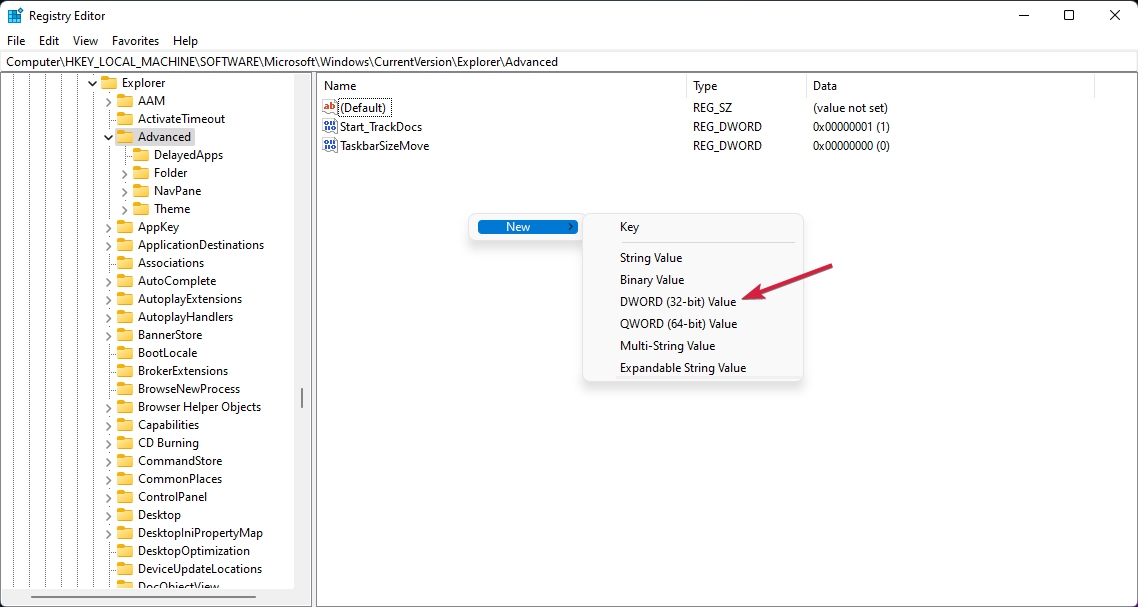The width and height of the screenshot is (1138, 607).
Task: Choose DWORD (32-bit) Value from submenu
Action: (x=677, y=302)
